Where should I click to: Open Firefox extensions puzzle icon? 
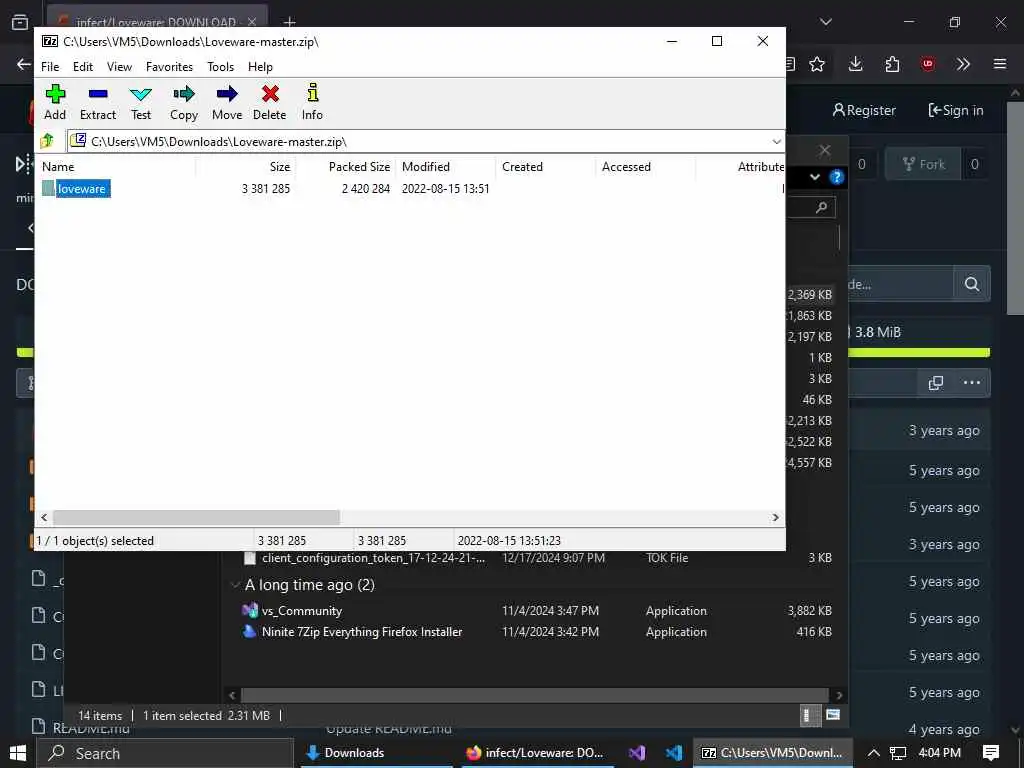coord(892,64)
